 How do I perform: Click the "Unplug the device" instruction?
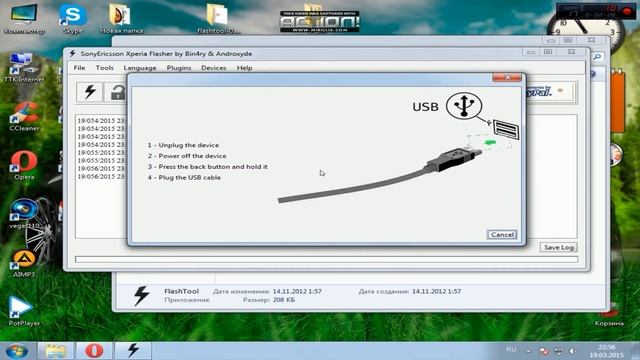183,145
